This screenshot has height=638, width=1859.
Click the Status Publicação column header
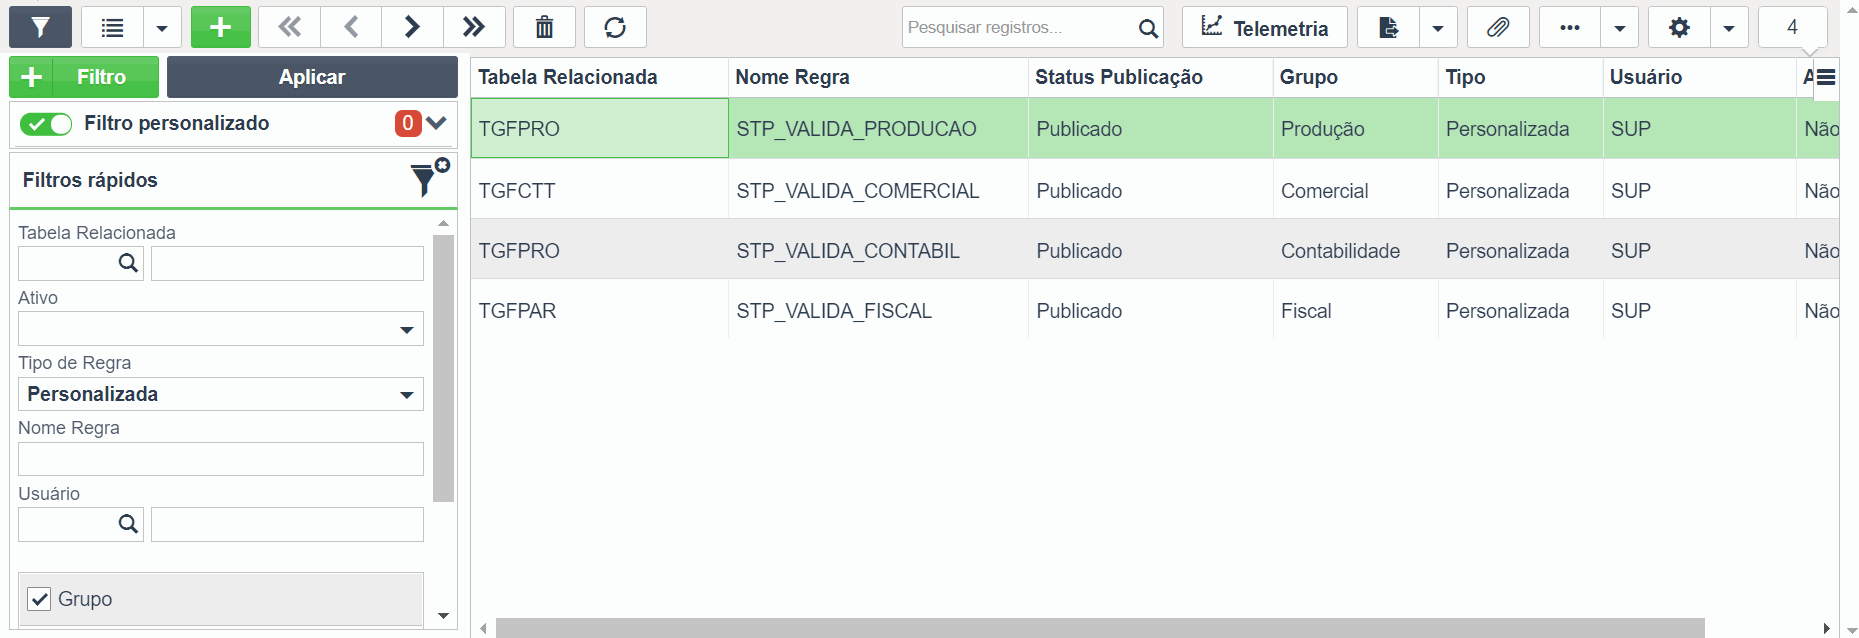tap(1119, 77)
